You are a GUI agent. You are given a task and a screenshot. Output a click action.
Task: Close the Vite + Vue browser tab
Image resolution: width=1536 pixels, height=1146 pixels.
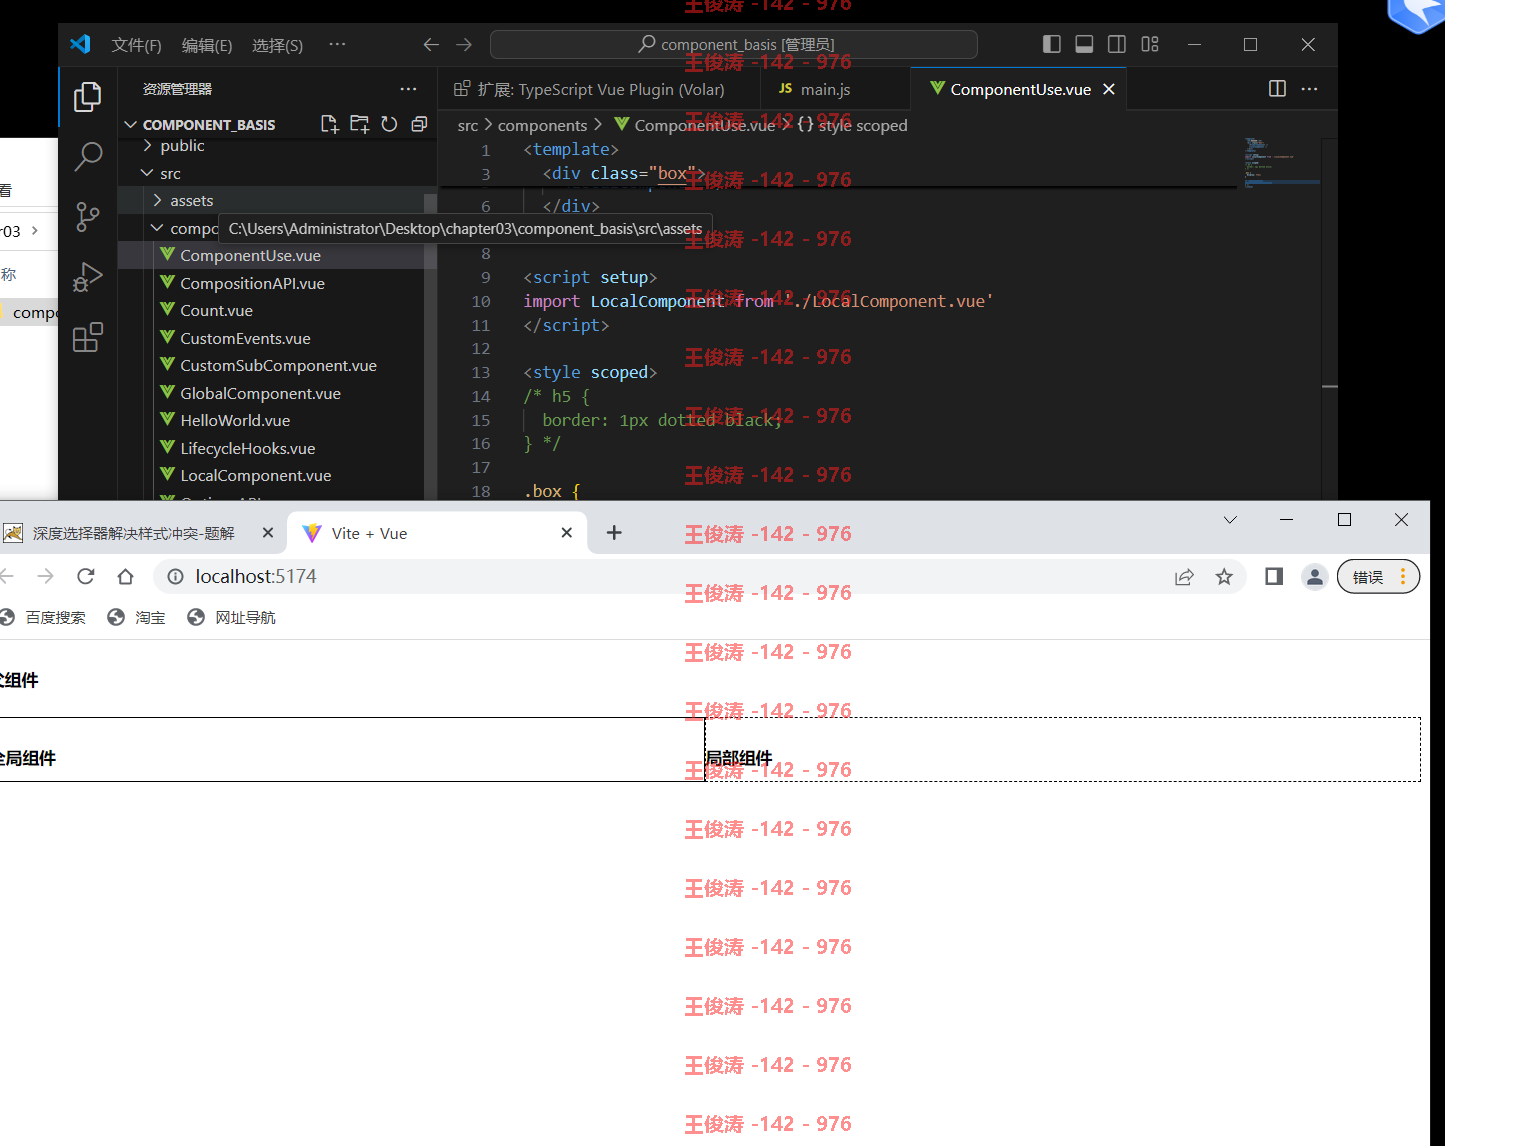point(567,533)
